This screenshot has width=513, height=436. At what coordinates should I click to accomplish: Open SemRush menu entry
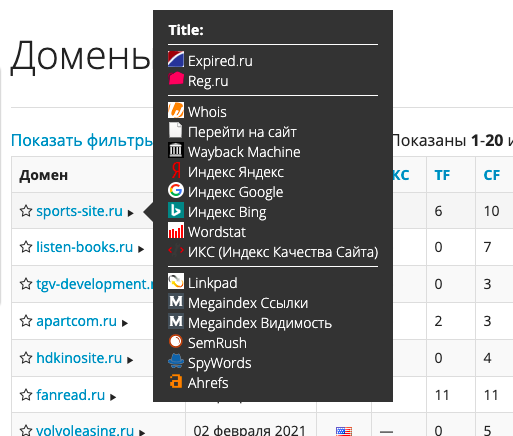(217, 343)
